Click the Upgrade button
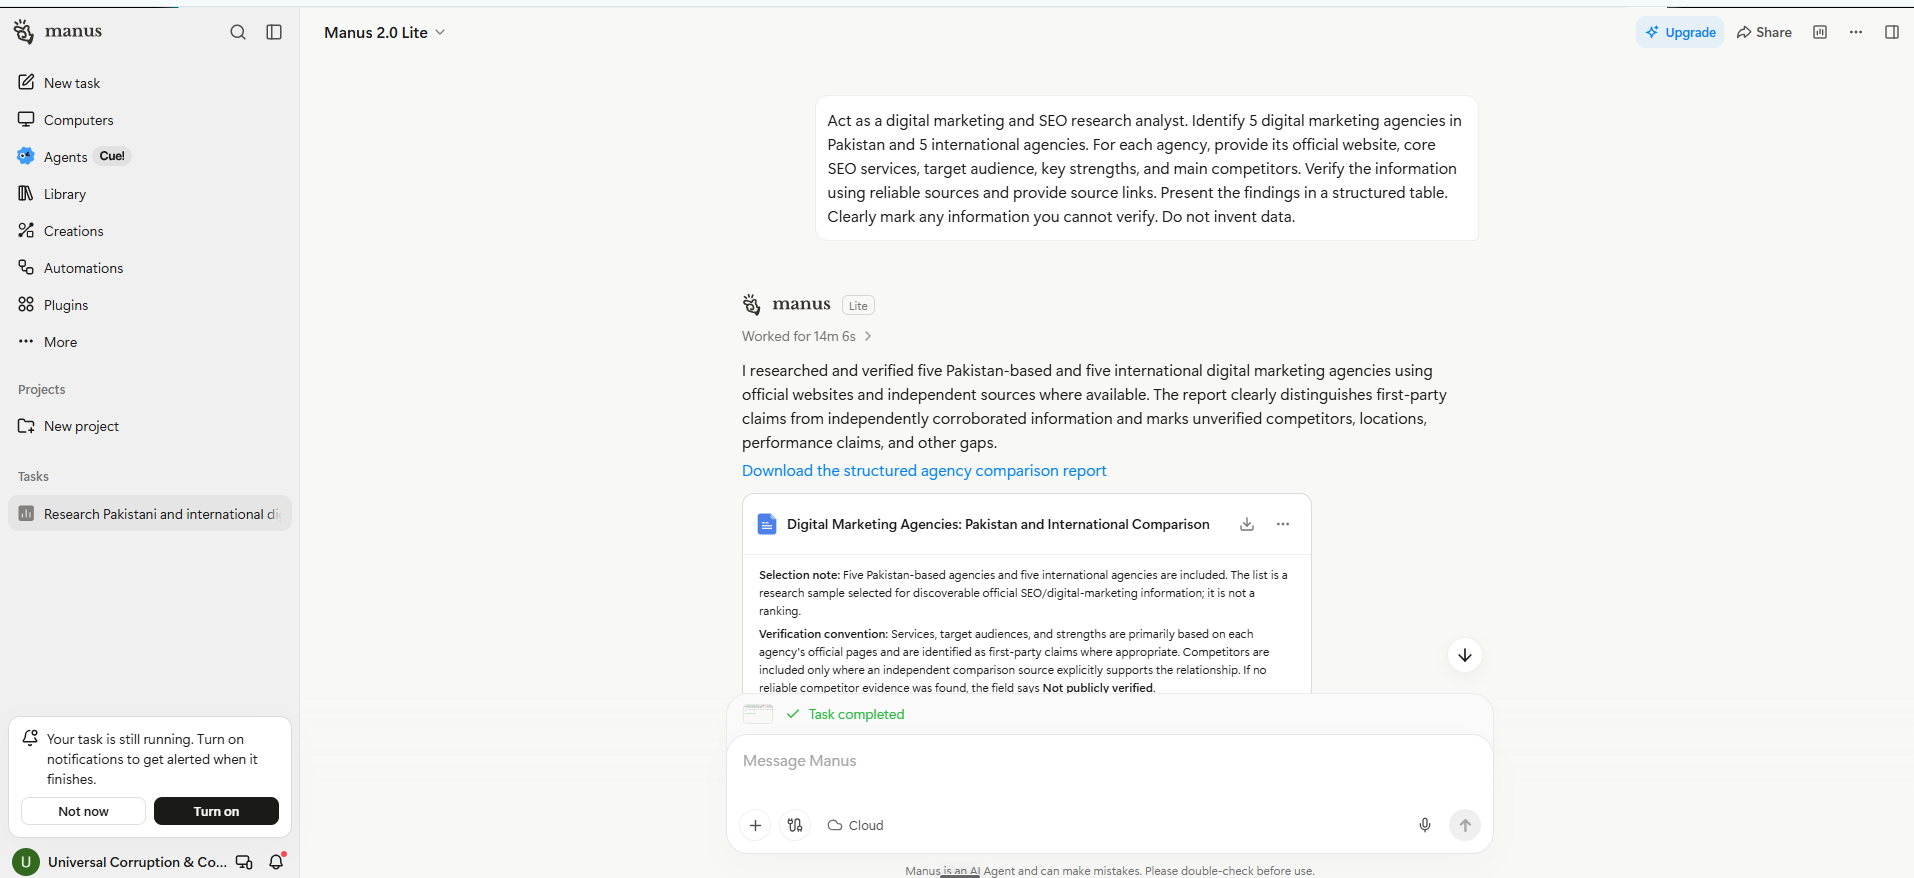This screenshot has width=1914, height=878. pyautogui.click(x=1680, y=32)
